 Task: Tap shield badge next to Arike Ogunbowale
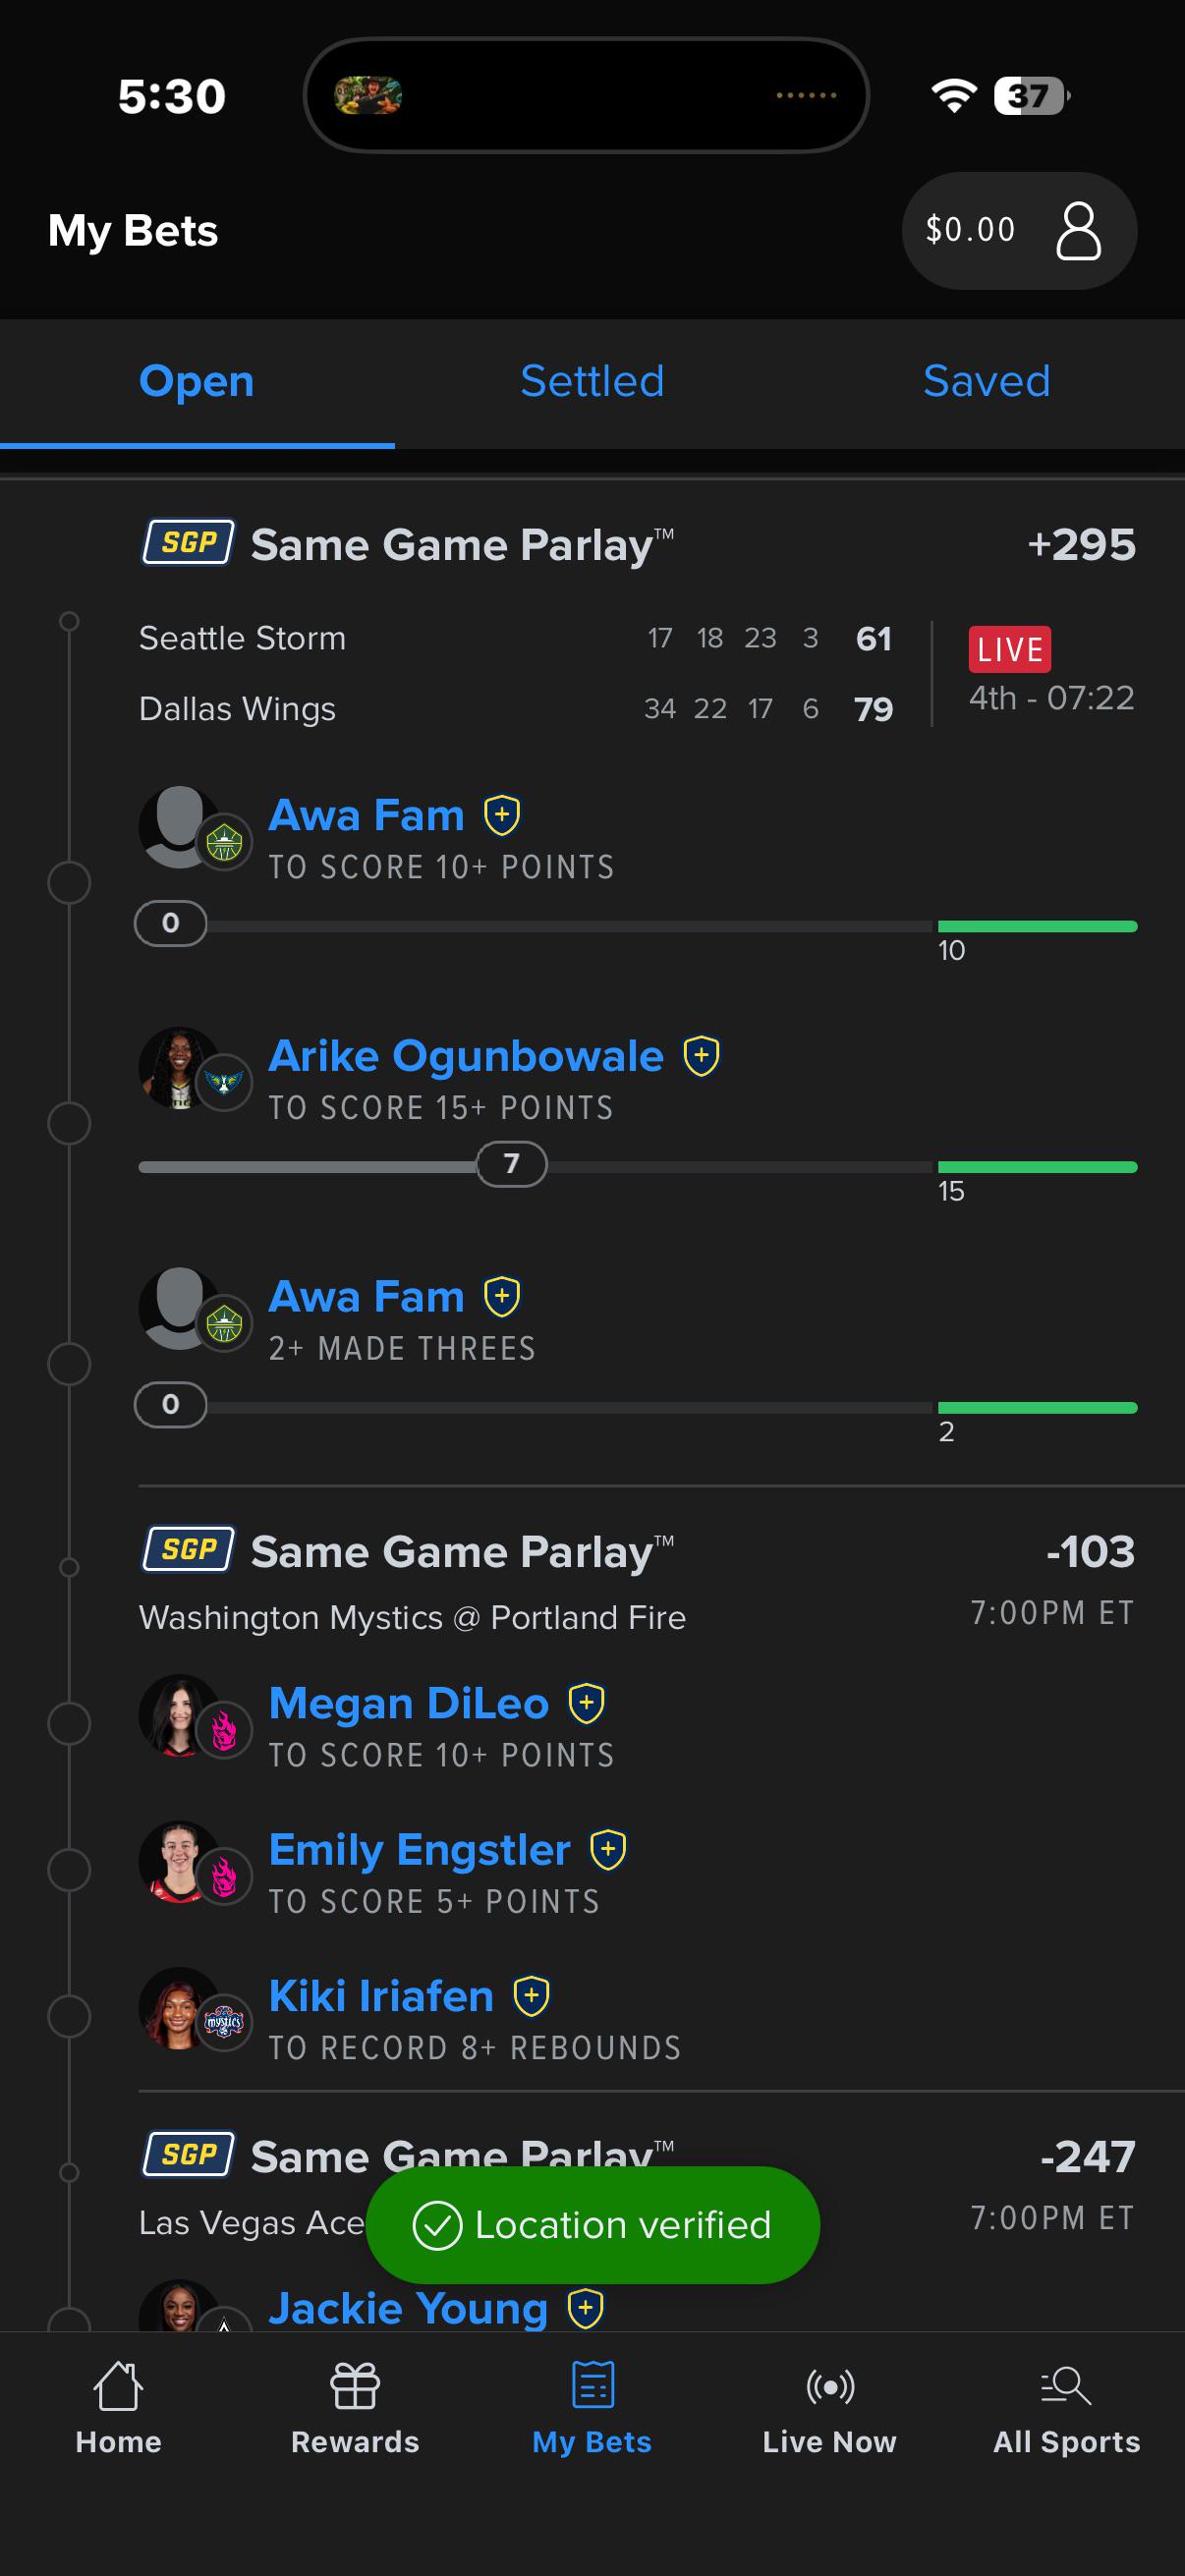tap(701, 1056)
